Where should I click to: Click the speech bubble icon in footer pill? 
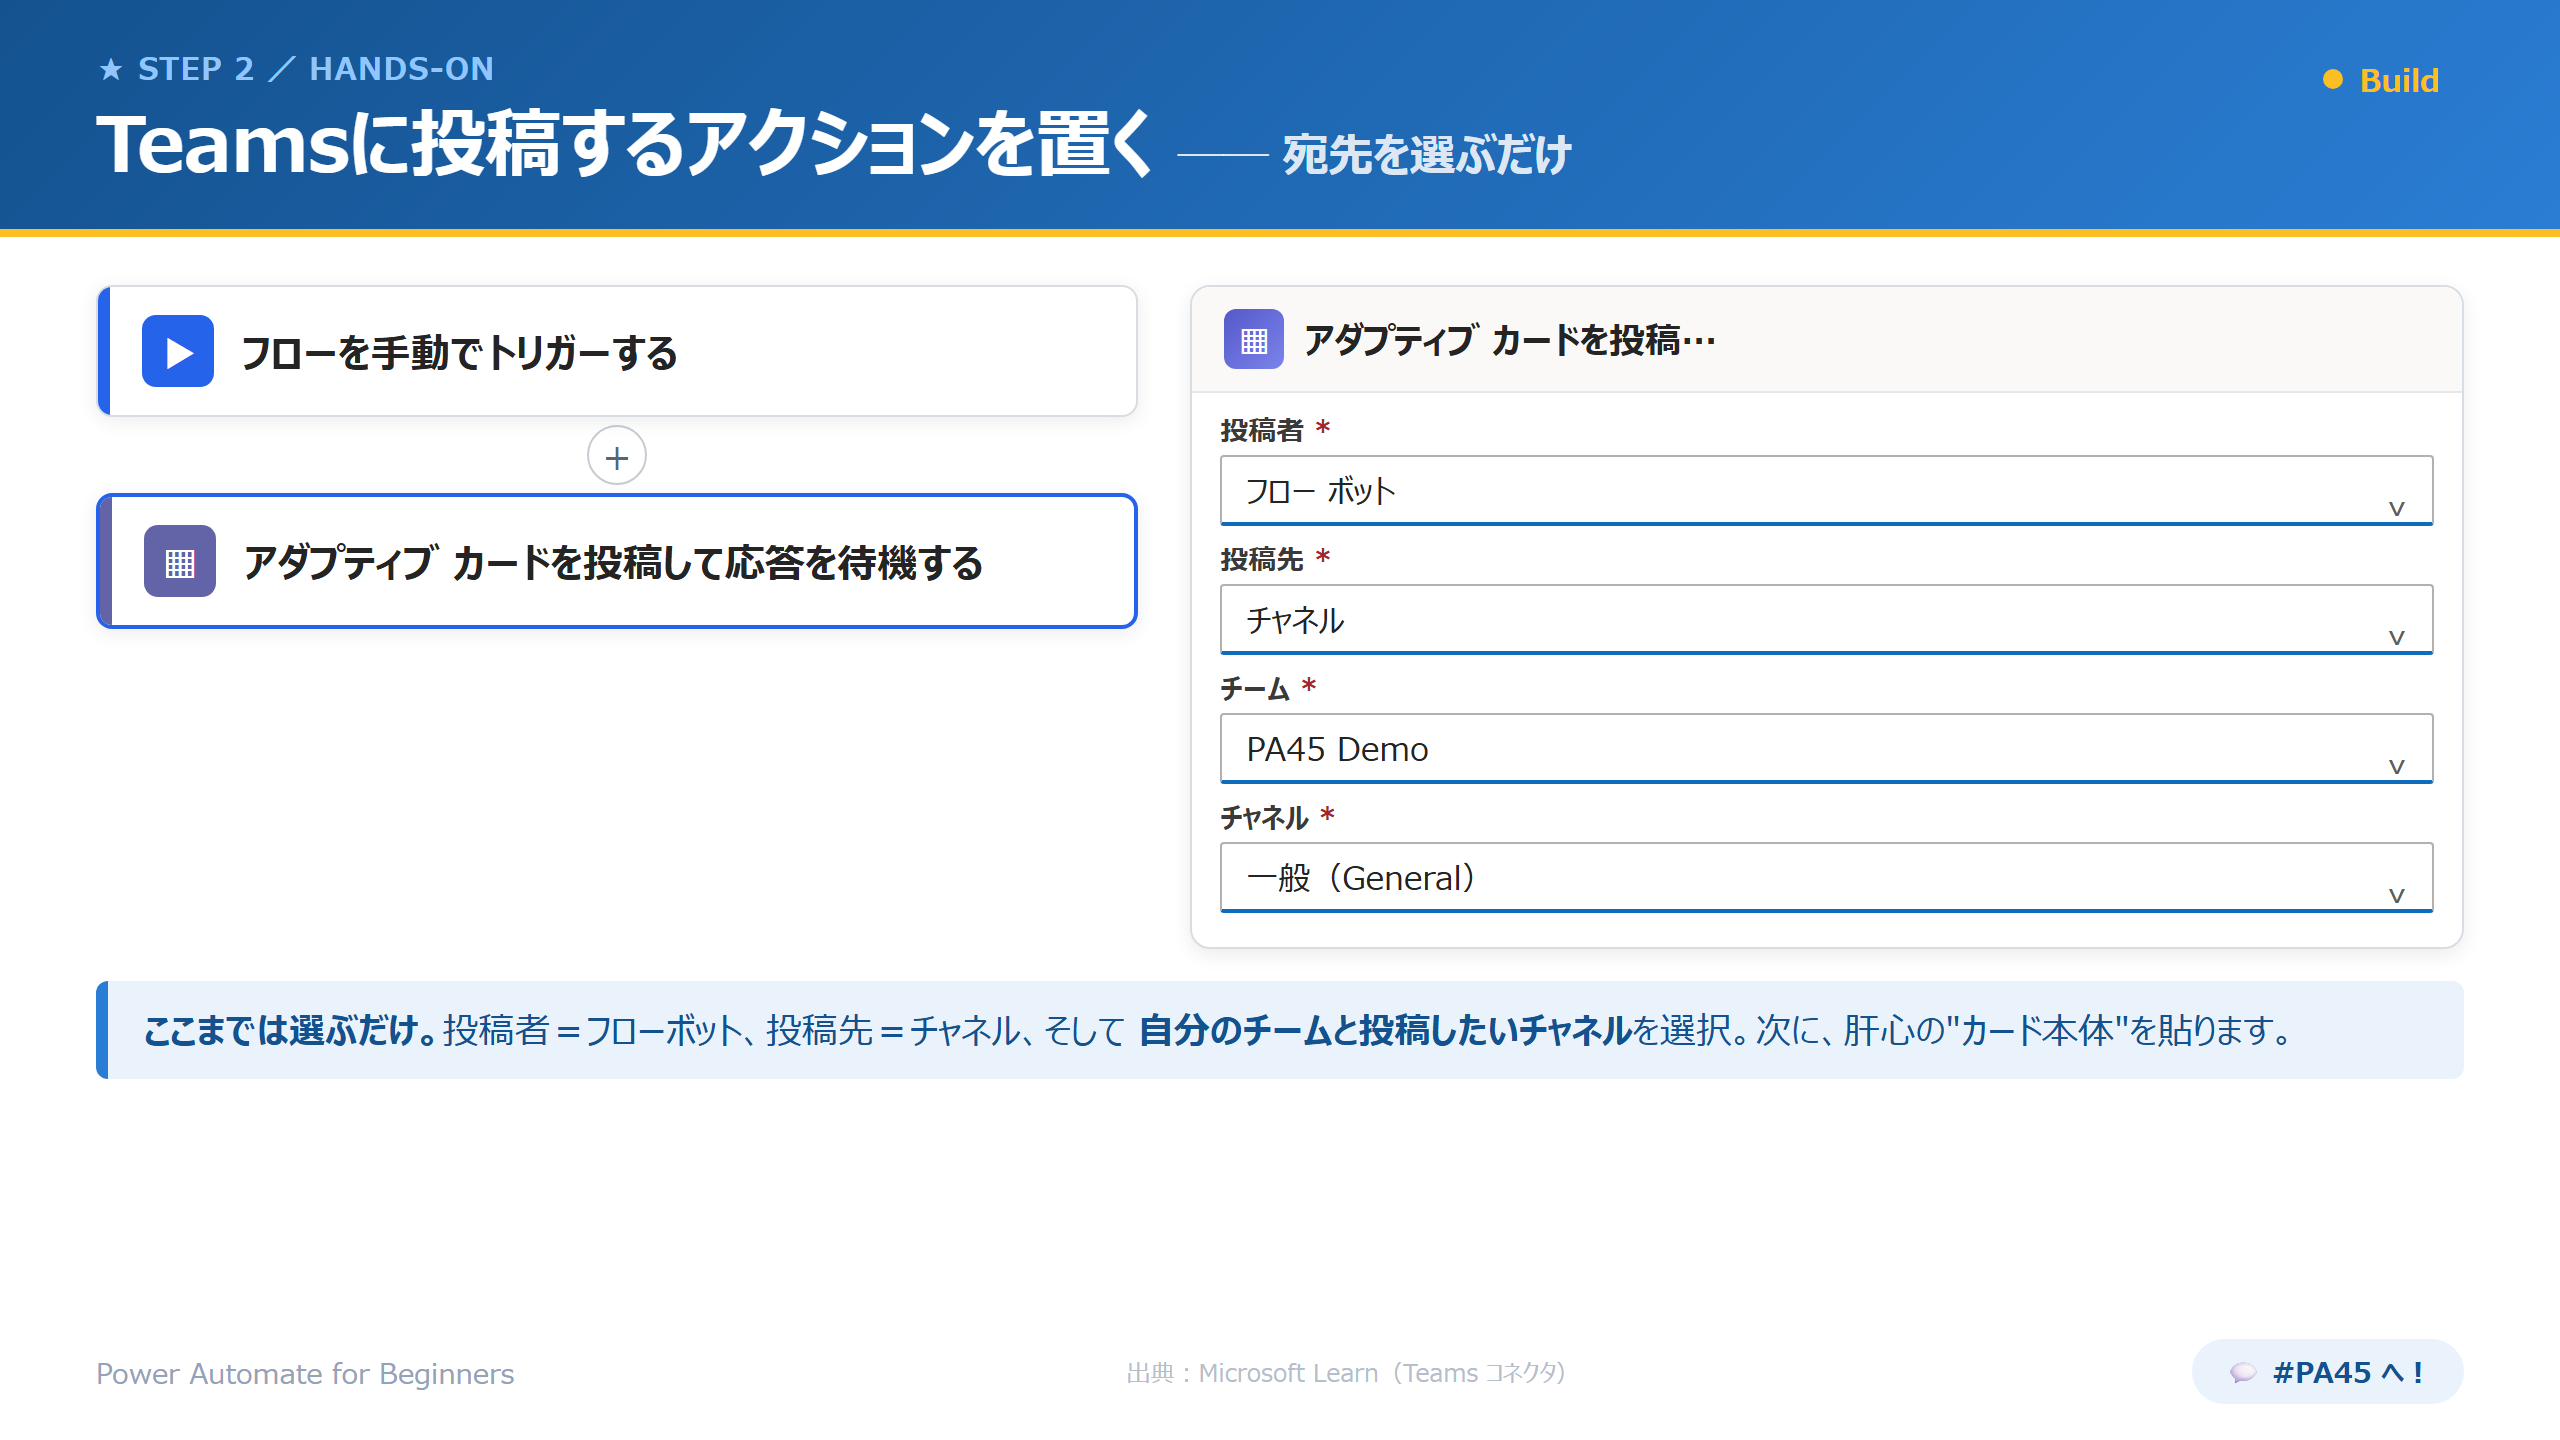[x=2243, y=1372]
